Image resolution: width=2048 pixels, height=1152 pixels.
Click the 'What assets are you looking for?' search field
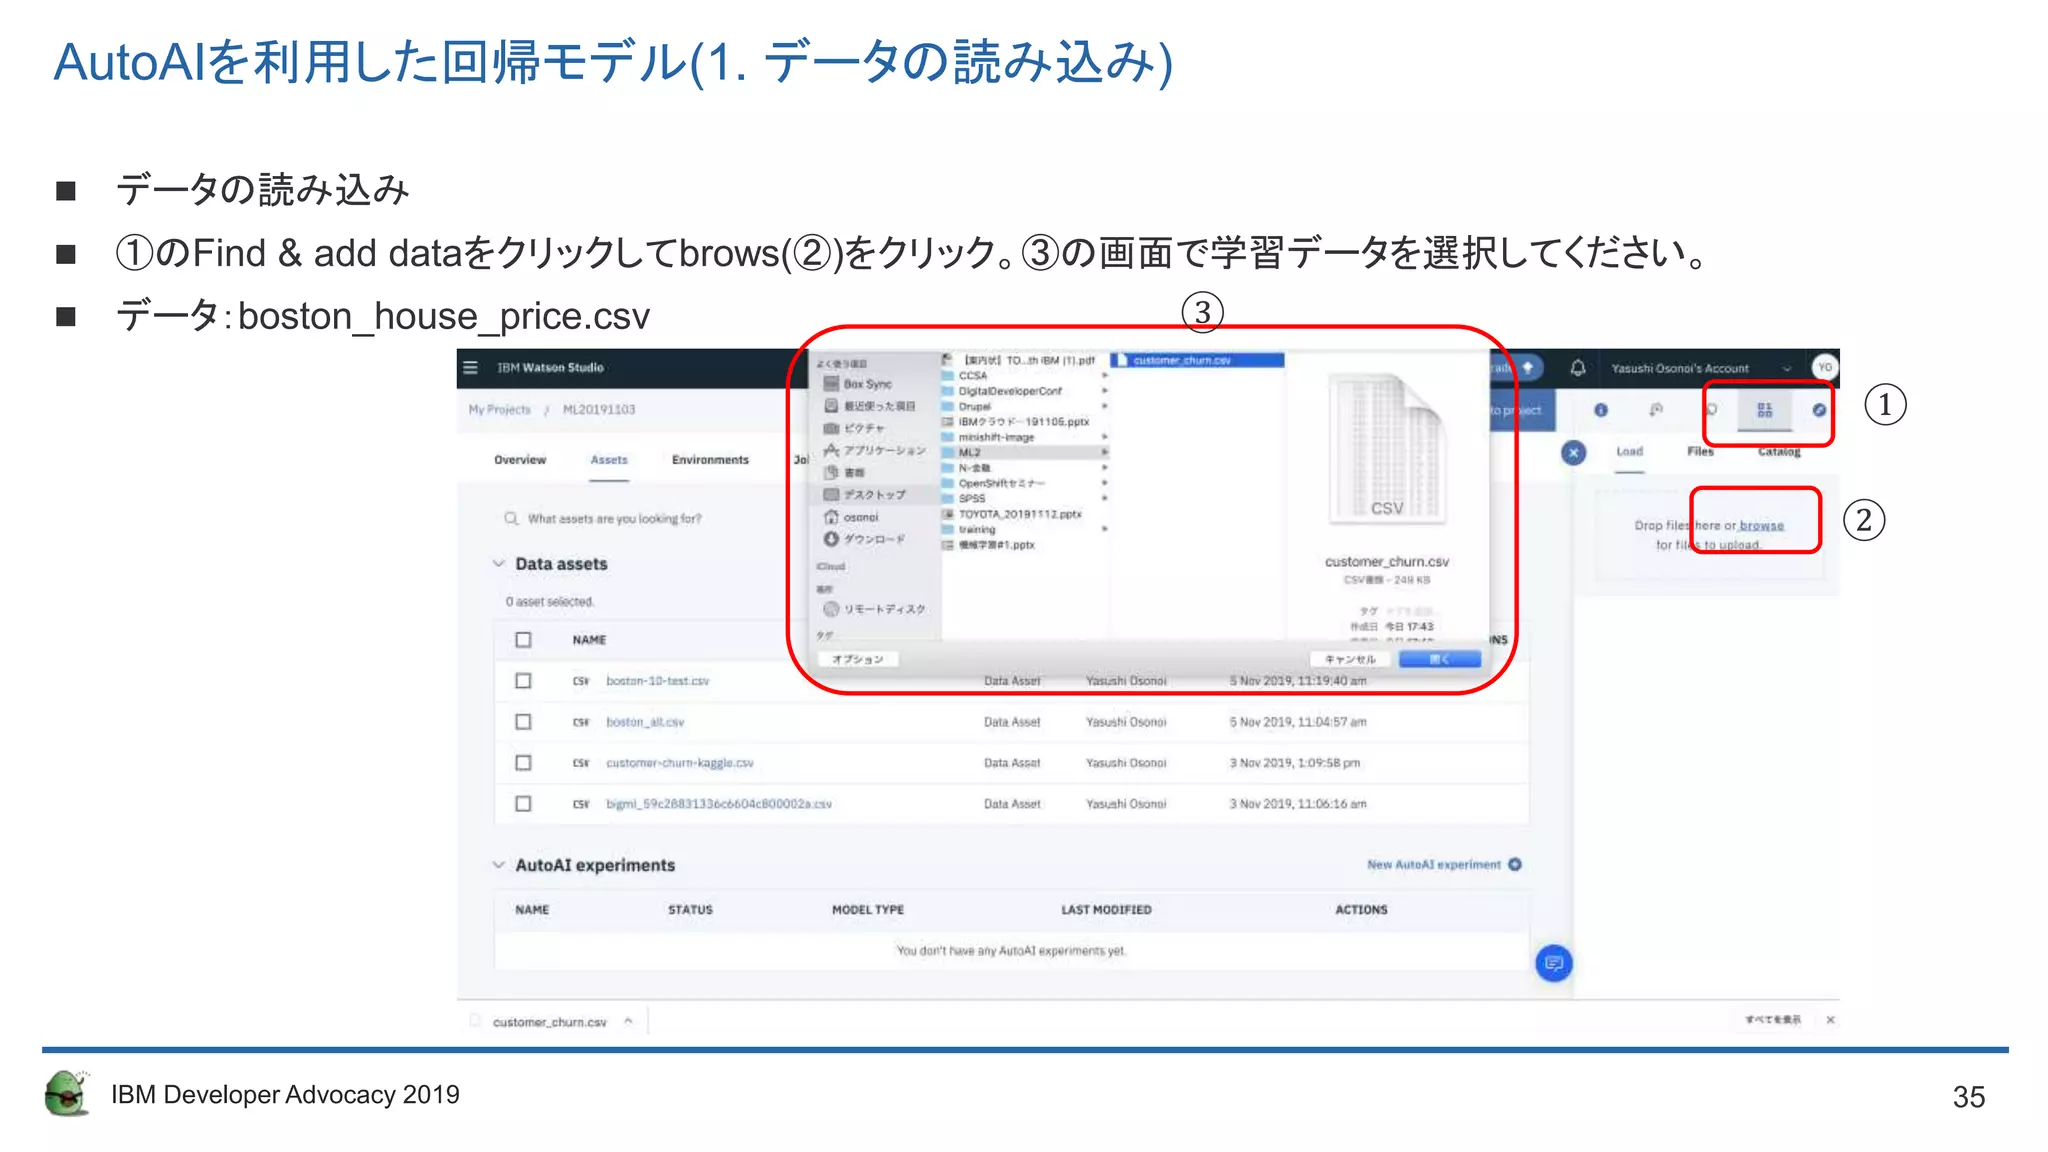(614, 519)
